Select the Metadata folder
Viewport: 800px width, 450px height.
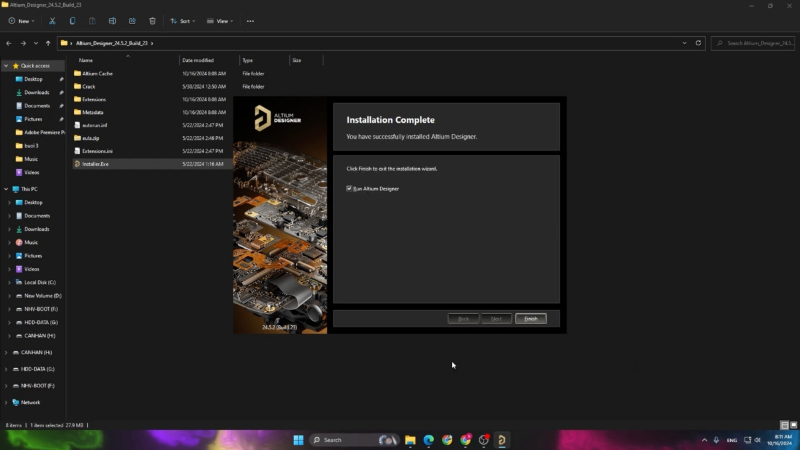[92, 112]
